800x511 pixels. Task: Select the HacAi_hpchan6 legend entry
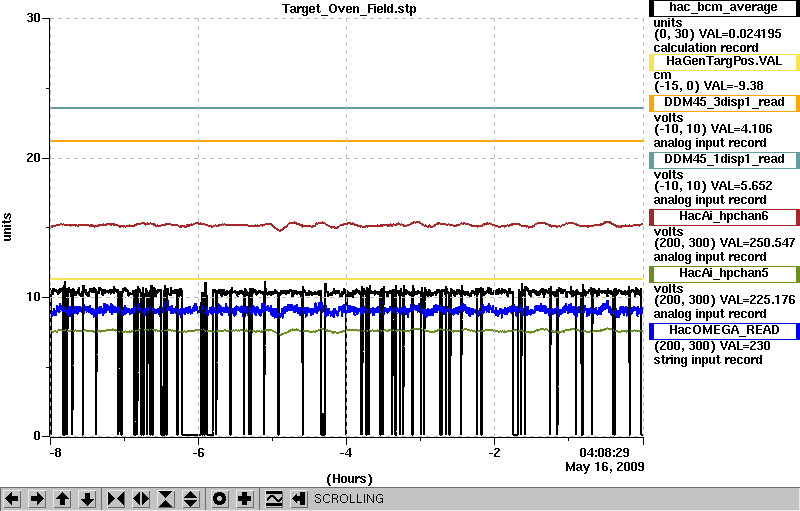[724, 217]
